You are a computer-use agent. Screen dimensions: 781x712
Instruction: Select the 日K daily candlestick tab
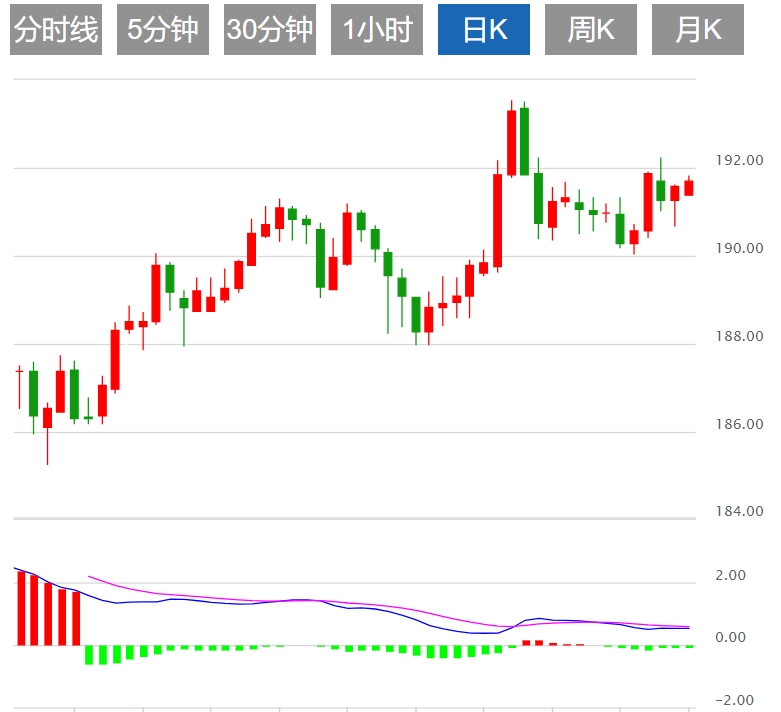tap(484, 29)
